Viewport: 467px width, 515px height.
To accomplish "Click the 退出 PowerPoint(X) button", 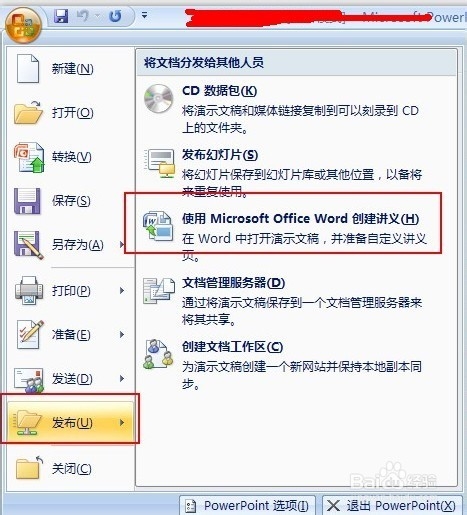I will click(392, 506).
